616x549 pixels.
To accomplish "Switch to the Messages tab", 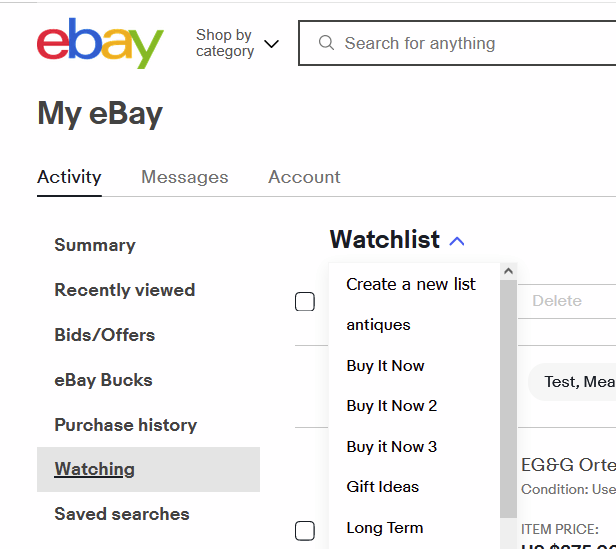I will click(185, 177).
